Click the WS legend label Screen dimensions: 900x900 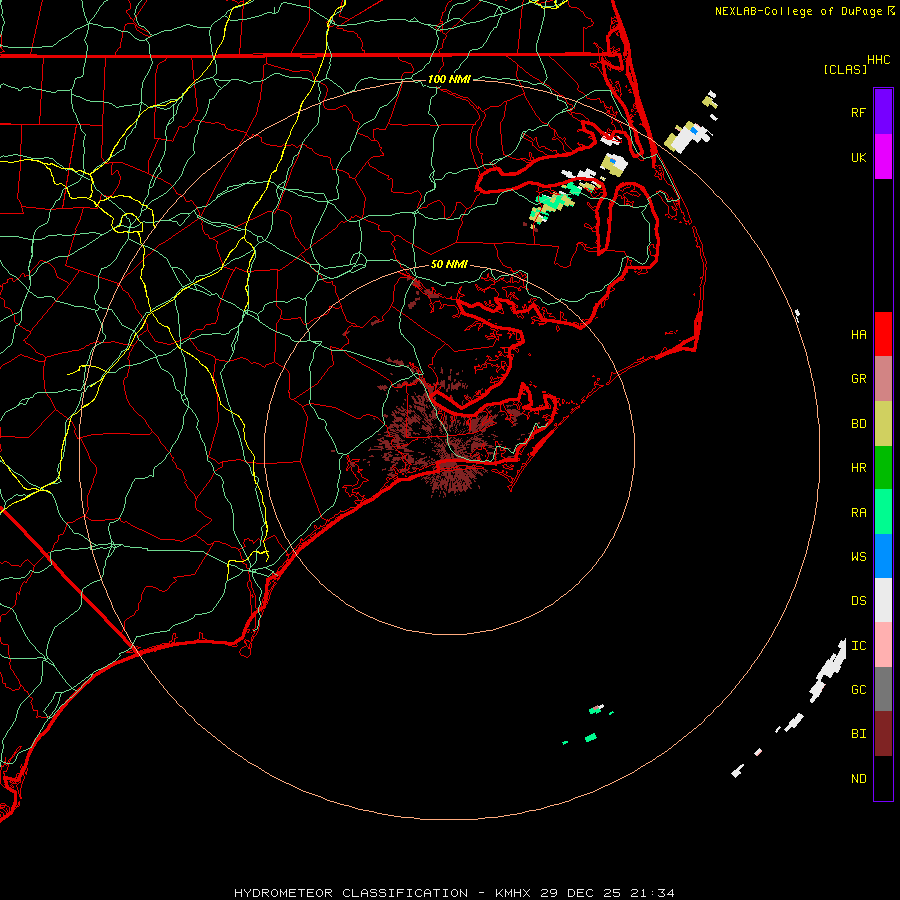[x=858, y=557]
